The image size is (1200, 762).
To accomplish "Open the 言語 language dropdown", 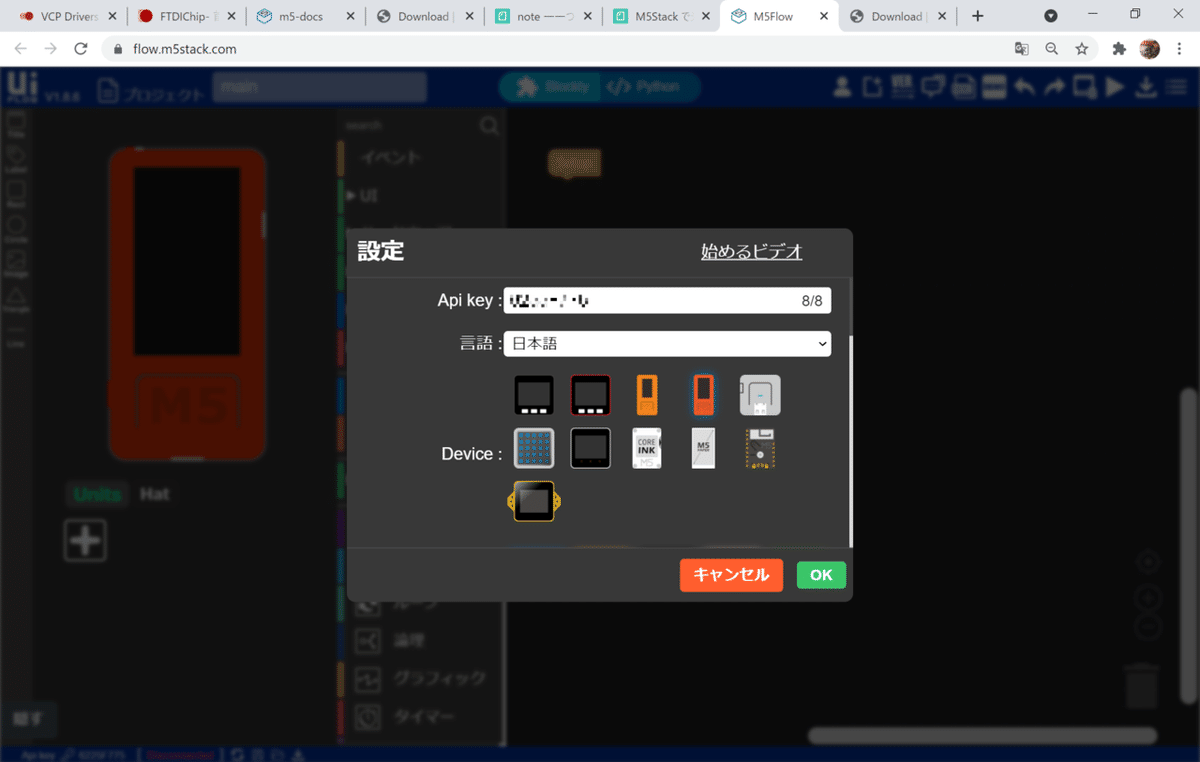I will [667, 343].
